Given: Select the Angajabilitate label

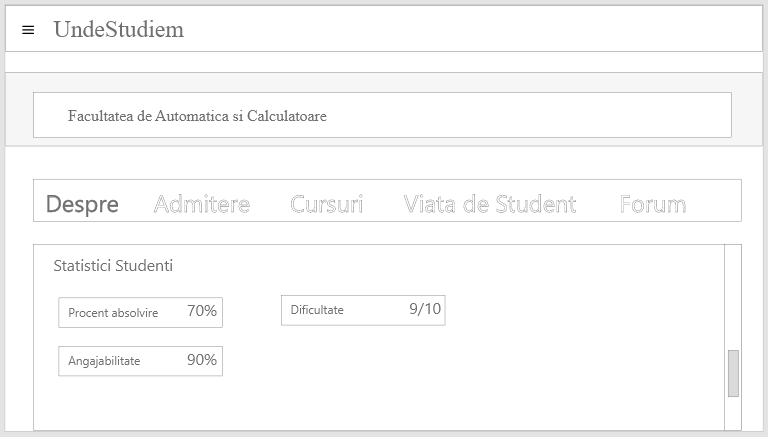Looking at the screenshot, I should pyautogui.click(x=104, y=361).
